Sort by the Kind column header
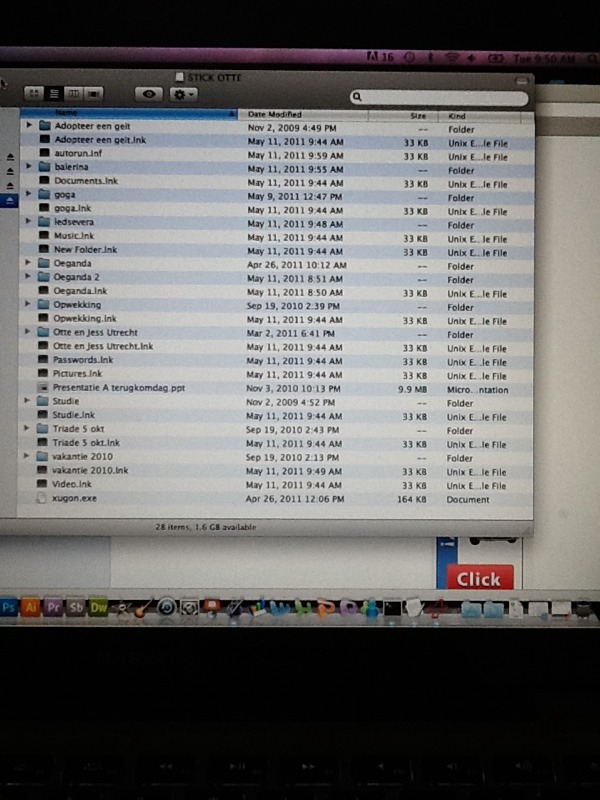 pyautogui.click(x=480, y=116)
